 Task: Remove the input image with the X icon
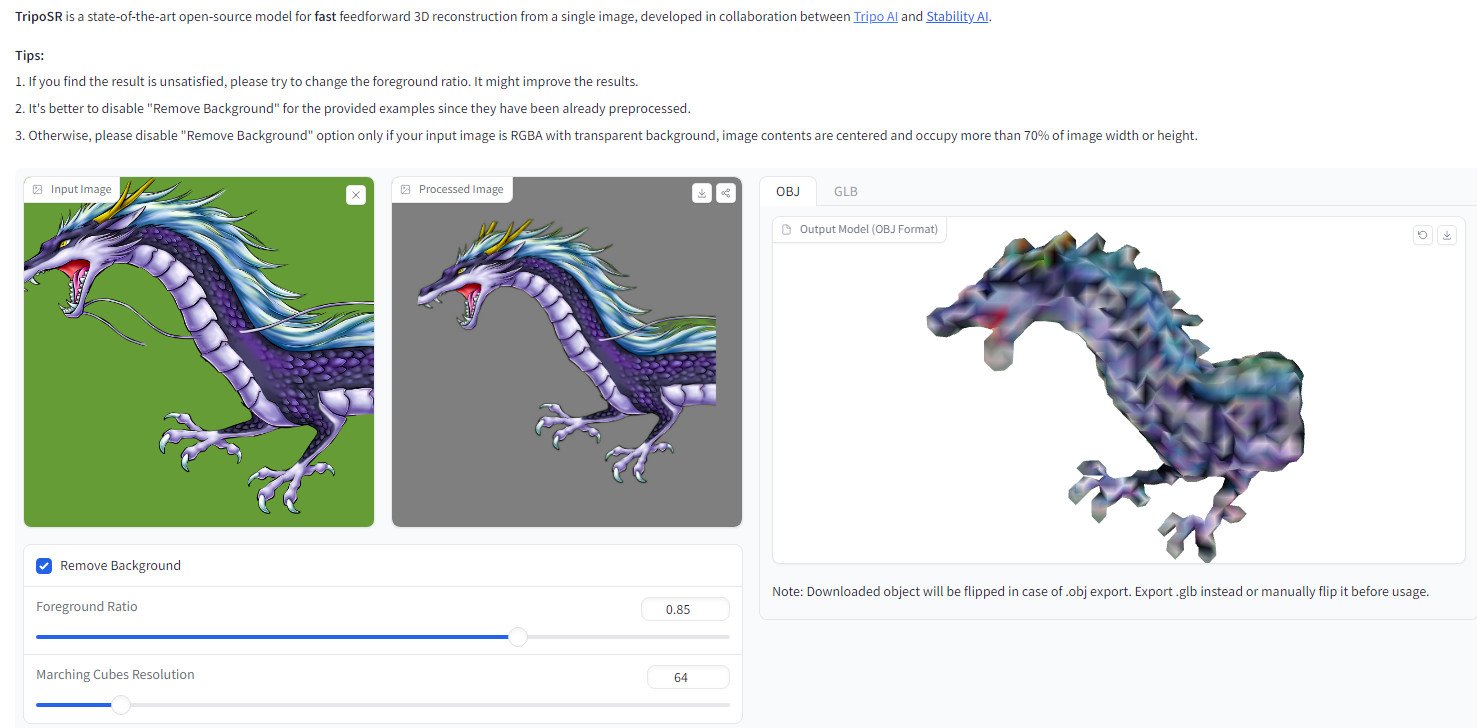click(x=356, y=195)
